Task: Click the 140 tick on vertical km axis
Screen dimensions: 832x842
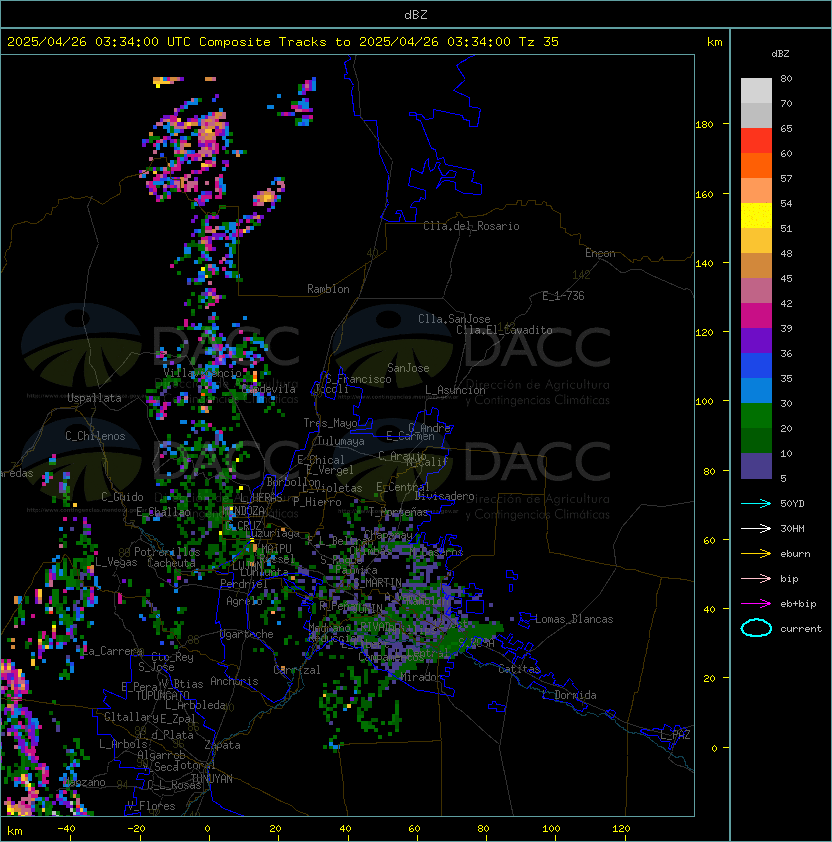Action: click(704, 263)
